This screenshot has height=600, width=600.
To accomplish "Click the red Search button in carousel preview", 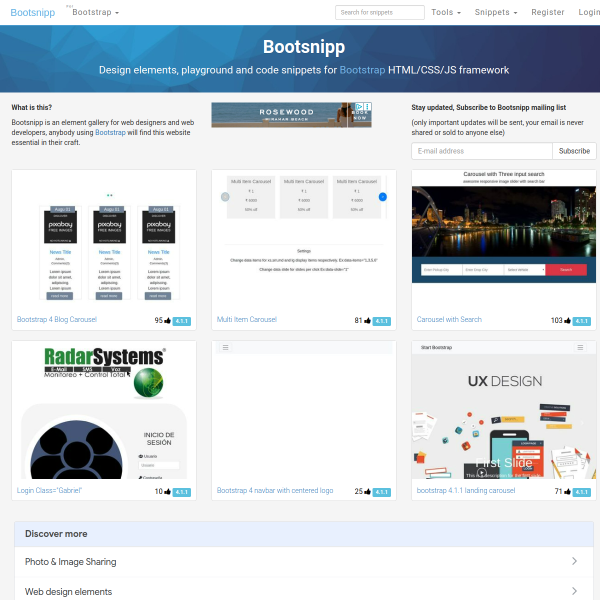I will [566, 270].
